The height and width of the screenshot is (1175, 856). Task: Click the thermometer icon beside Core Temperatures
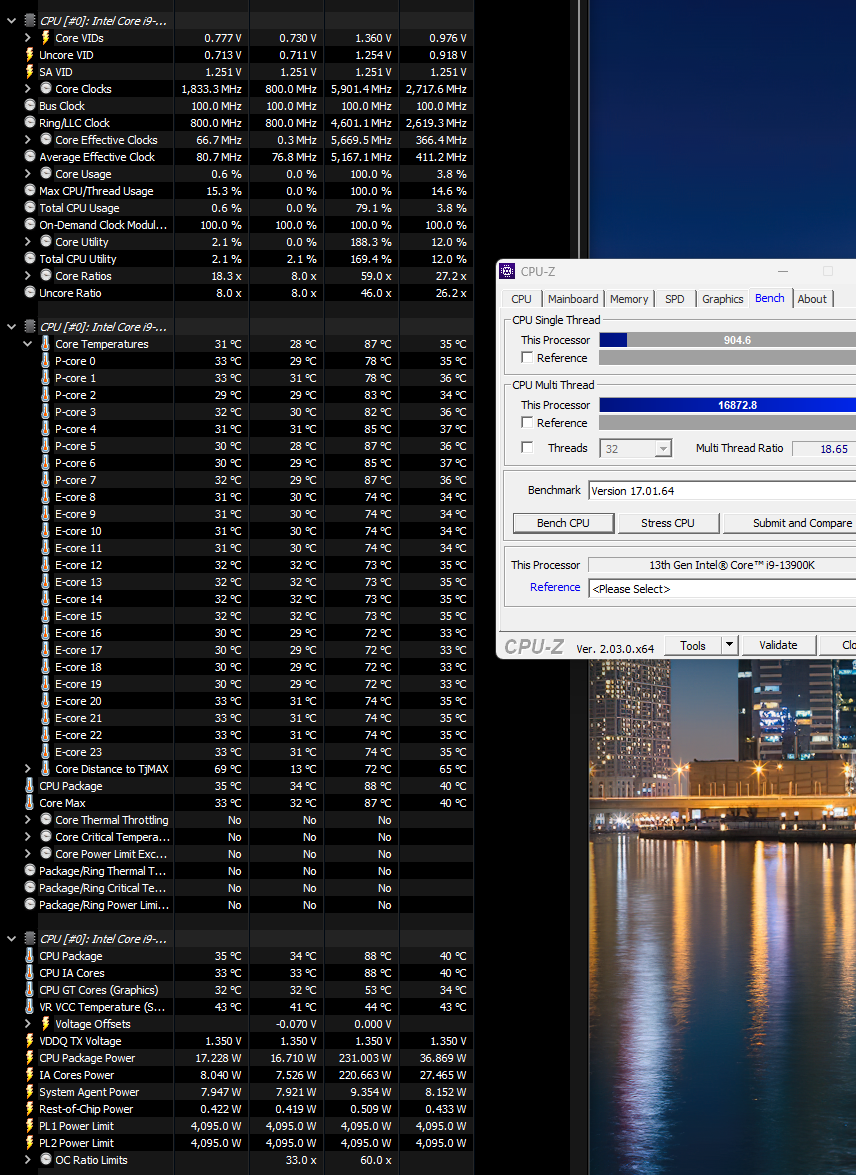[x=46, y=343]
